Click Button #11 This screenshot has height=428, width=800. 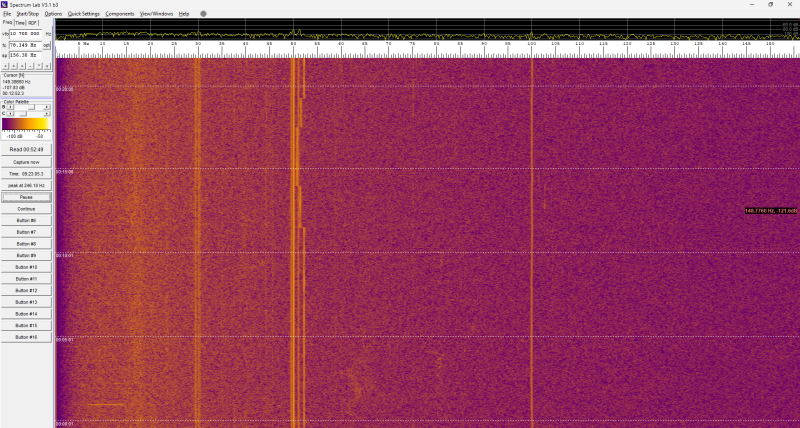tap(26, 279)
